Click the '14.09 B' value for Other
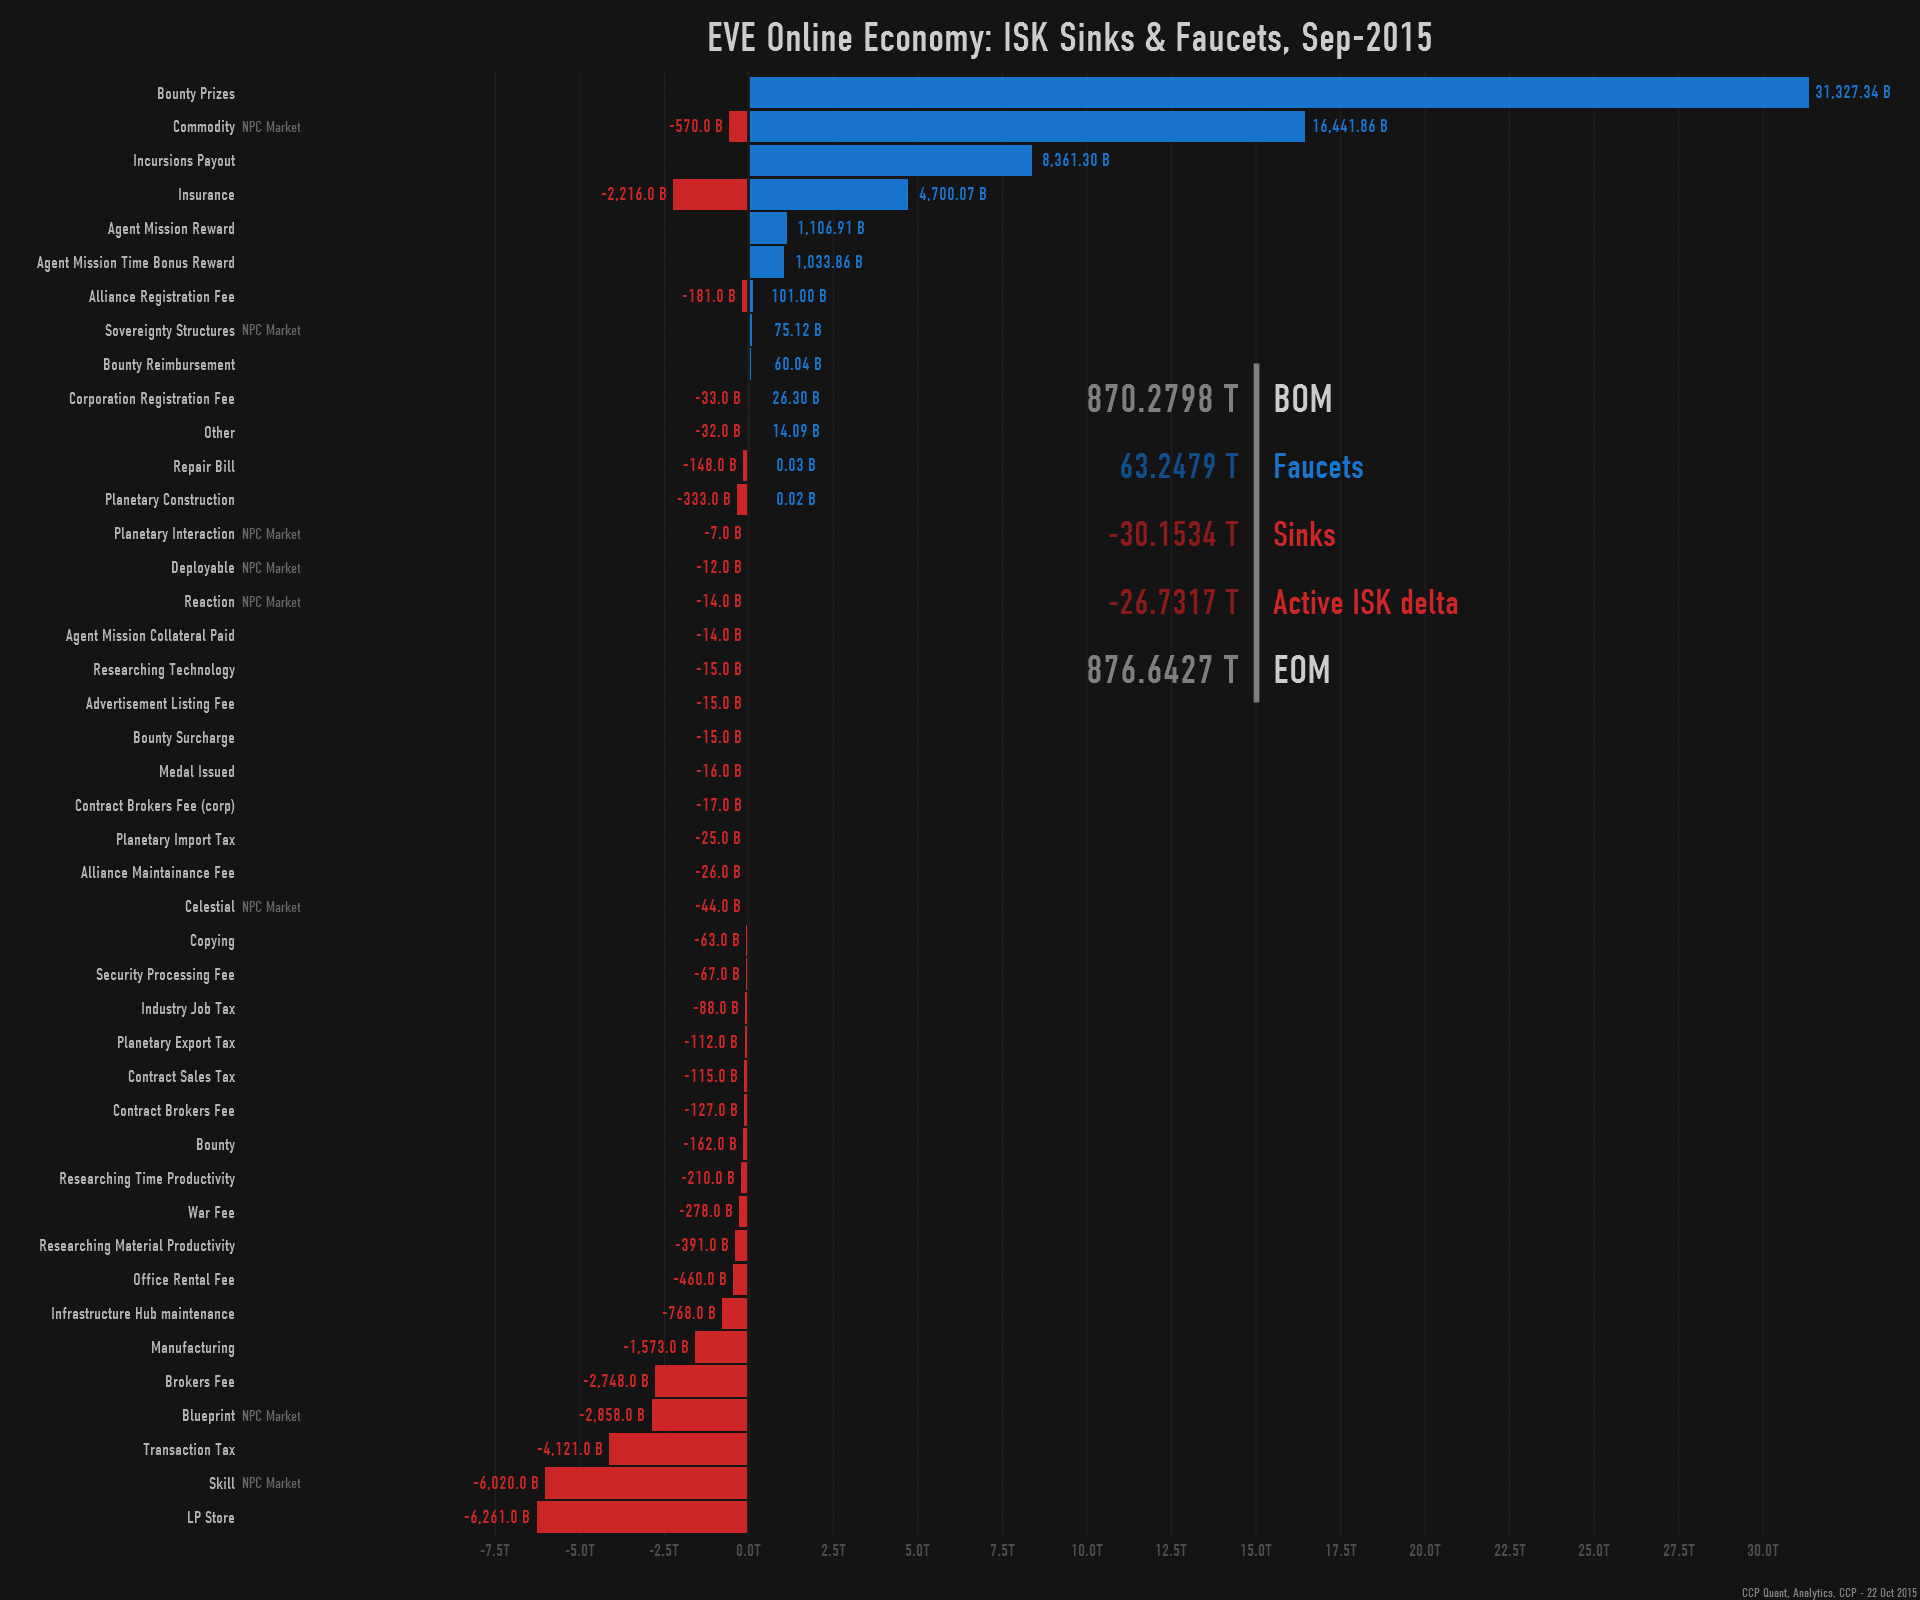1920x1600 pixels. point(795,431)
